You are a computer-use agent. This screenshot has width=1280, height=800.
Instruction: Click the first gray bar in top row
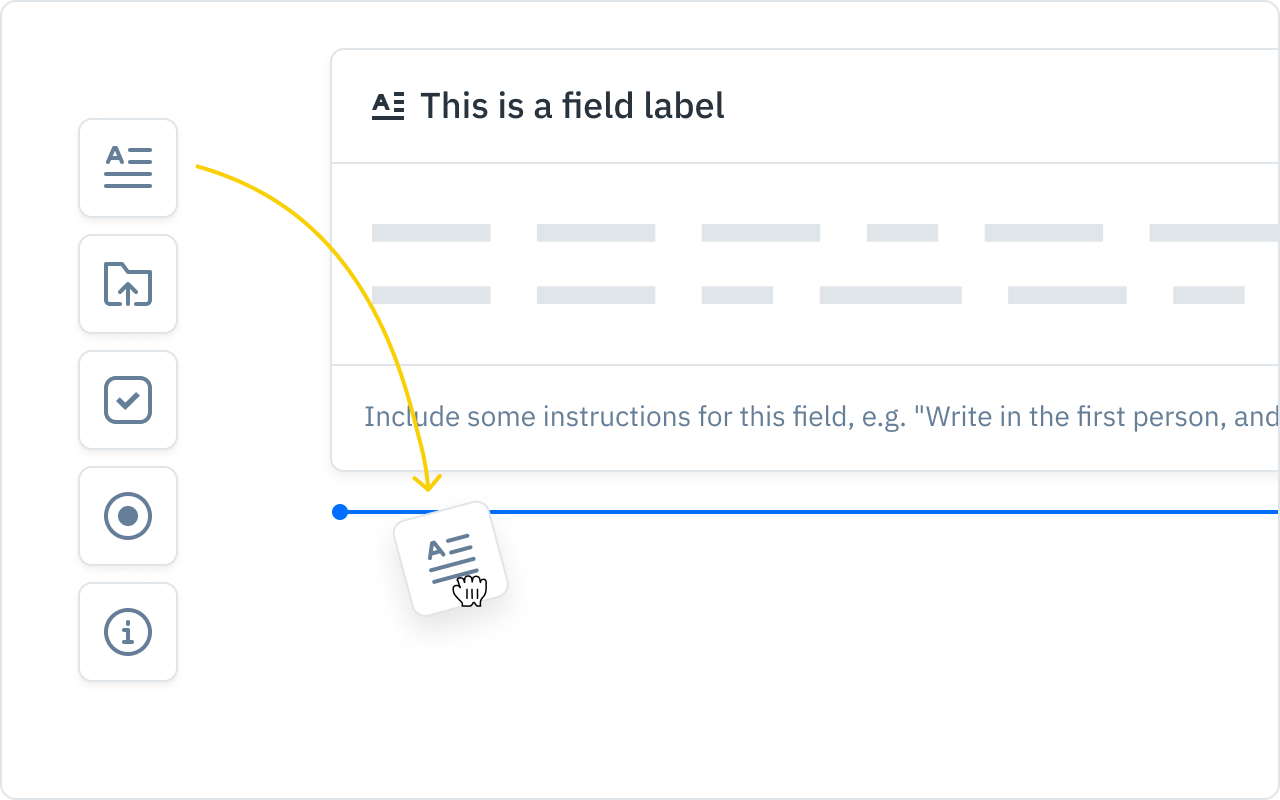pyautogui.click(x=431, y=233)
